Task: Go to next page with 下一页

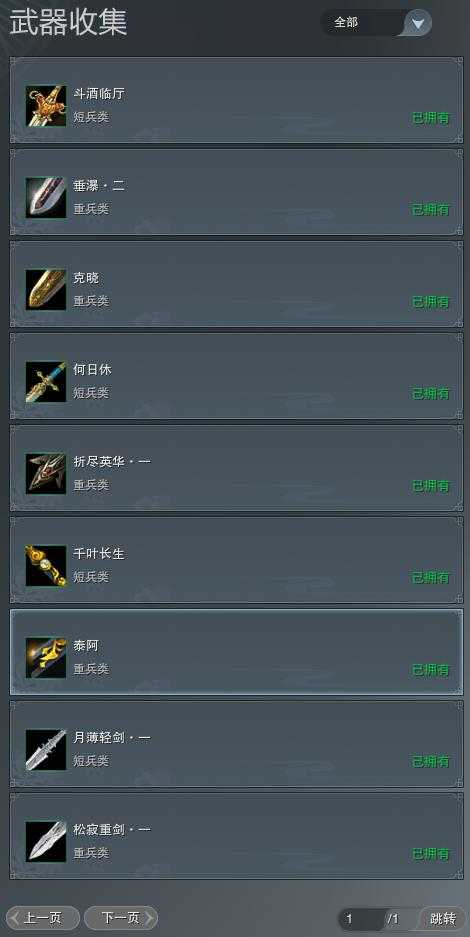Action: tap(121, 918)
